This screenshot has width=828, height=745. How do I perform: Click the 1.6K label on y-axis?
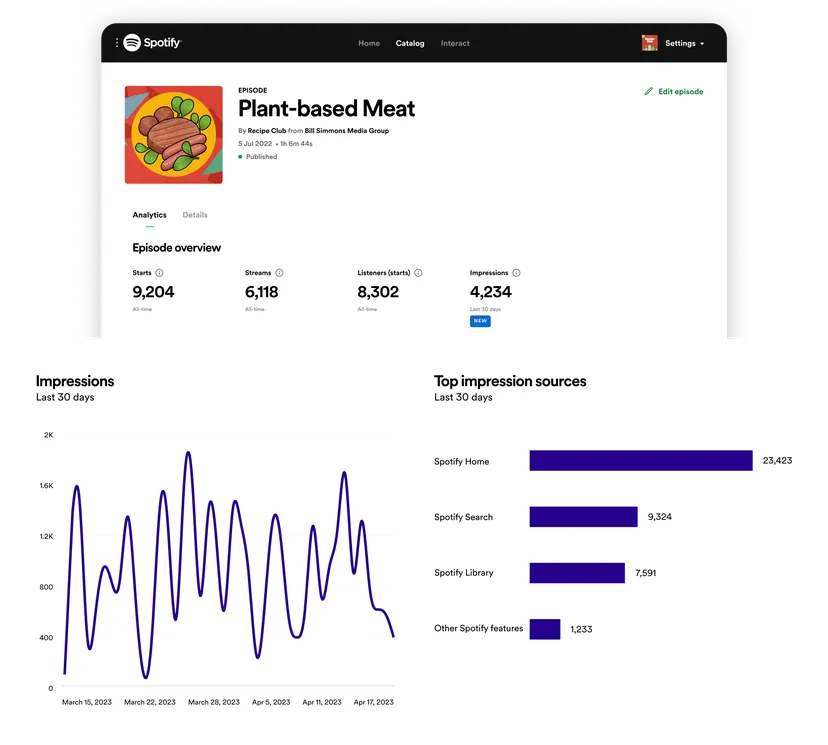tap(46, 486)
